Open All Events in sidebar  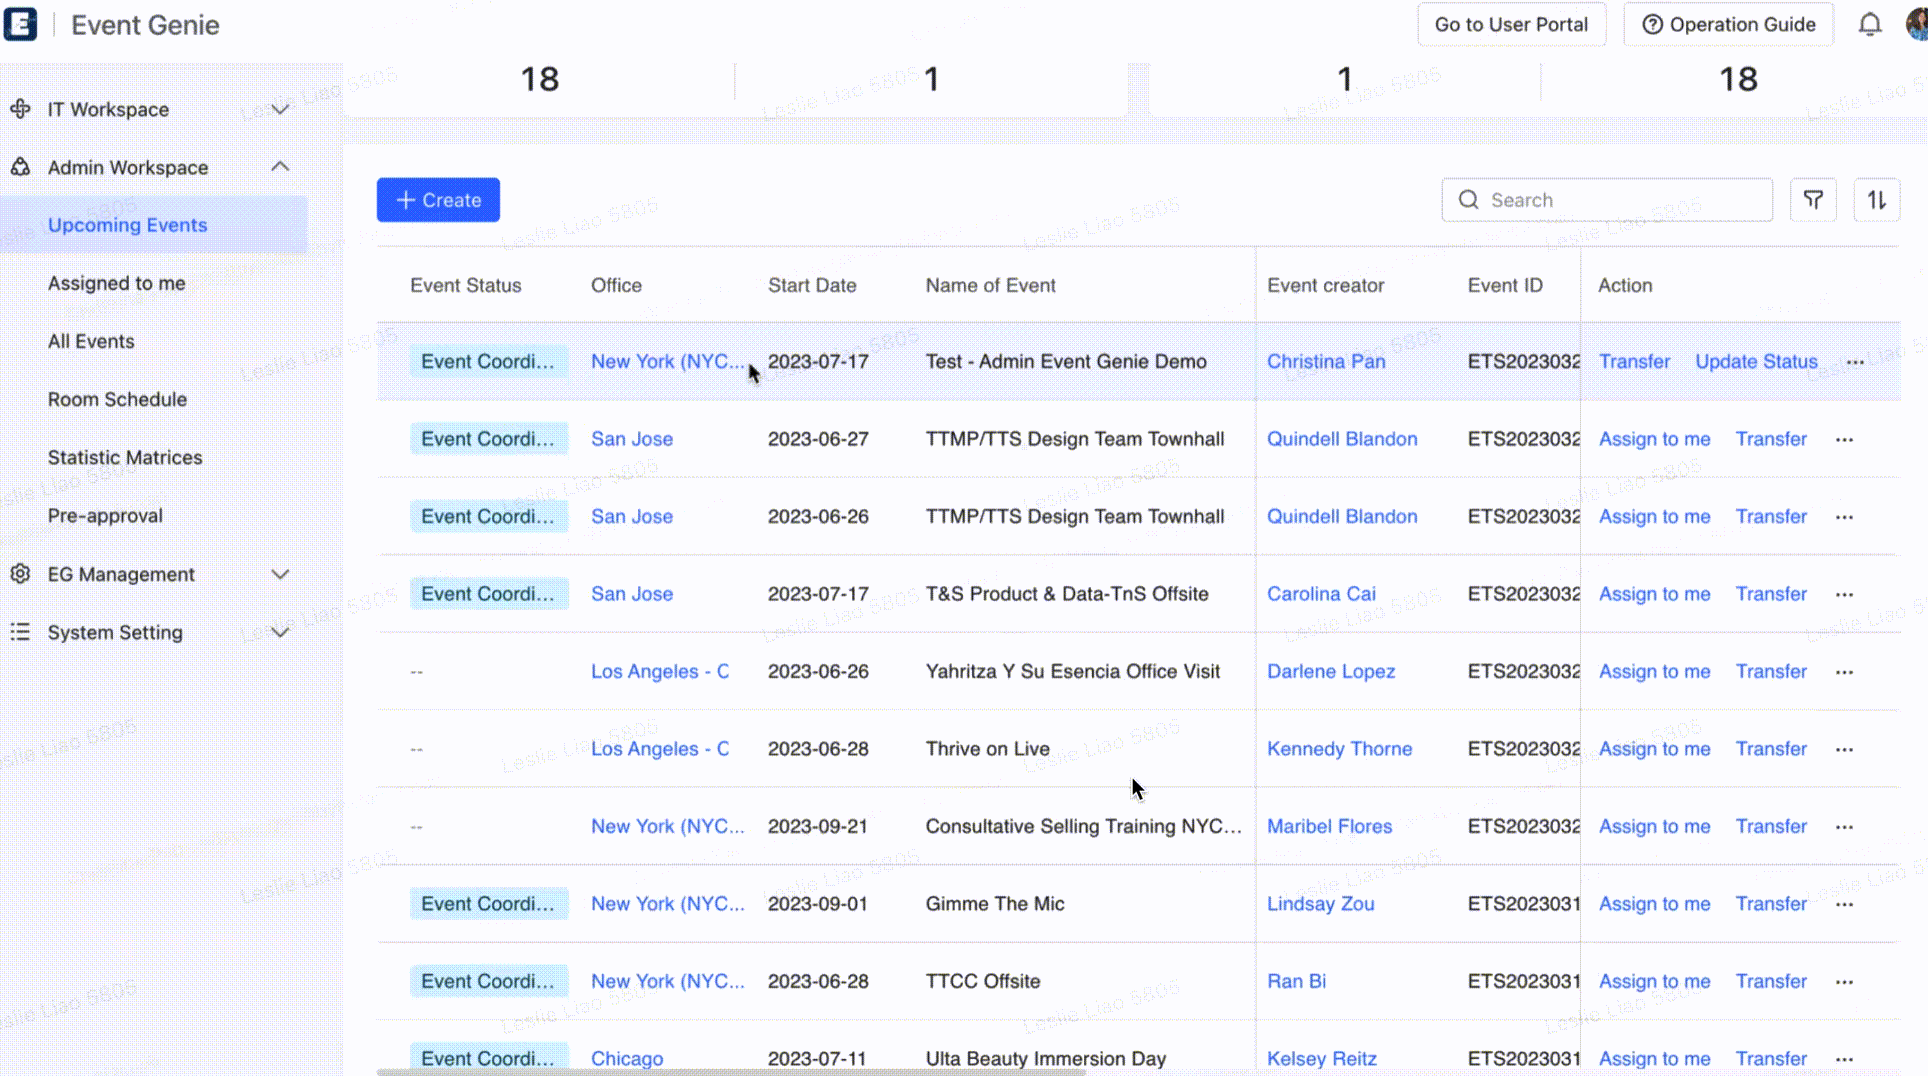[x=91, y=341]
